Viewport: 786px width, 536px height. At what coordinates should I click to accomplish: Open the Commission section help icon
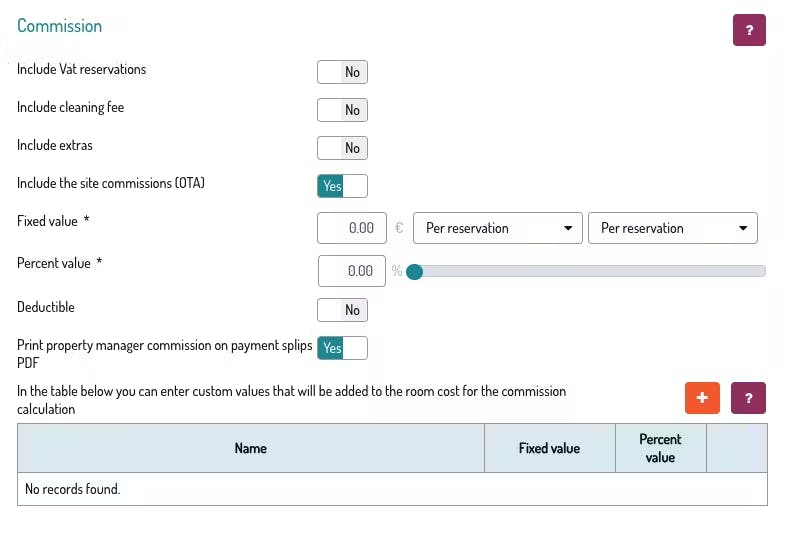pyautogui.click(x=749, y=30)
